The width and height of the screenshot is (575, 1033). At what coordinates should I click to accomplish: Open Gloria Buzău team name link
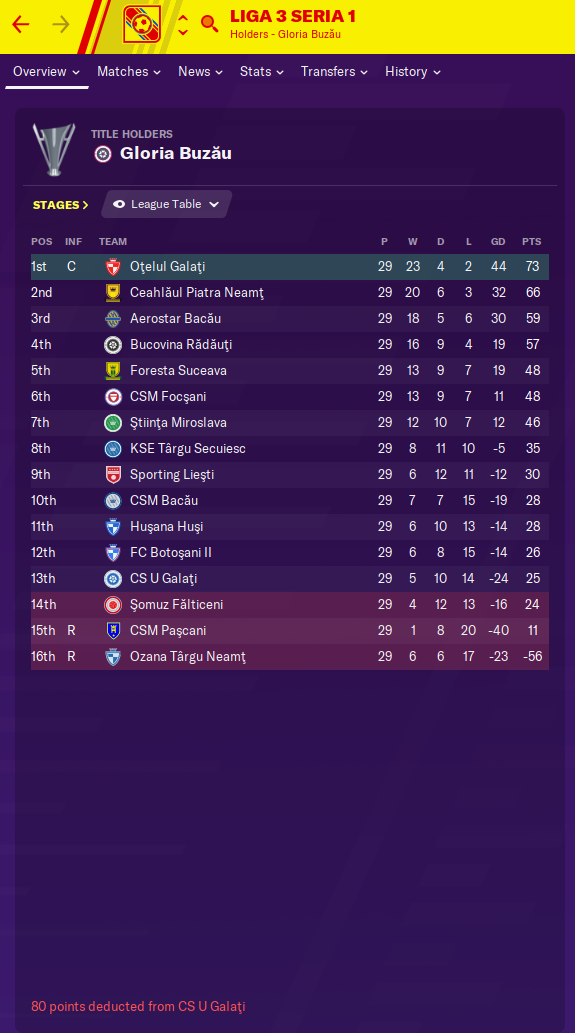(176, 154)
